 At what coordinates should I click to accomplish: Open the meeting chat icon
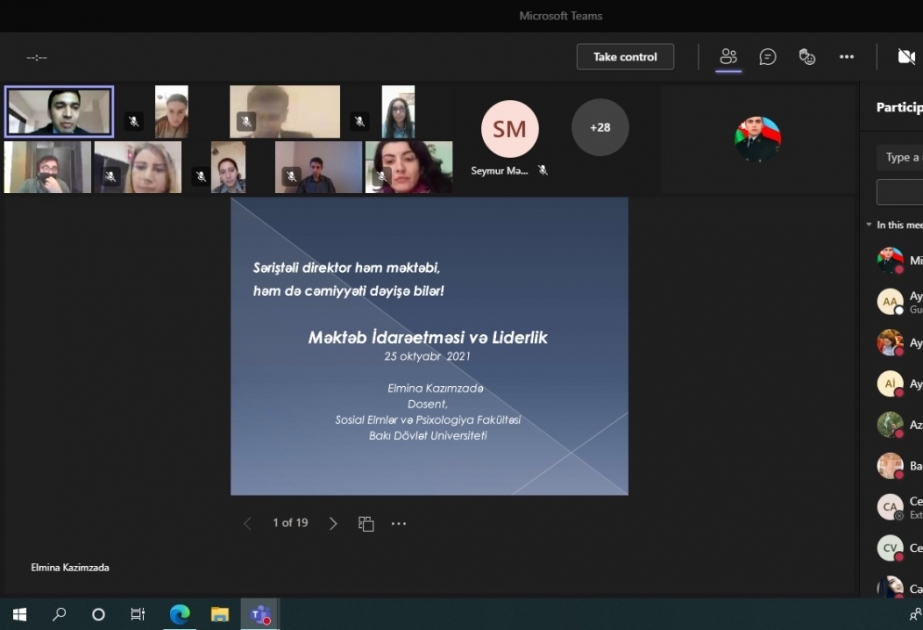pos(768,57)
